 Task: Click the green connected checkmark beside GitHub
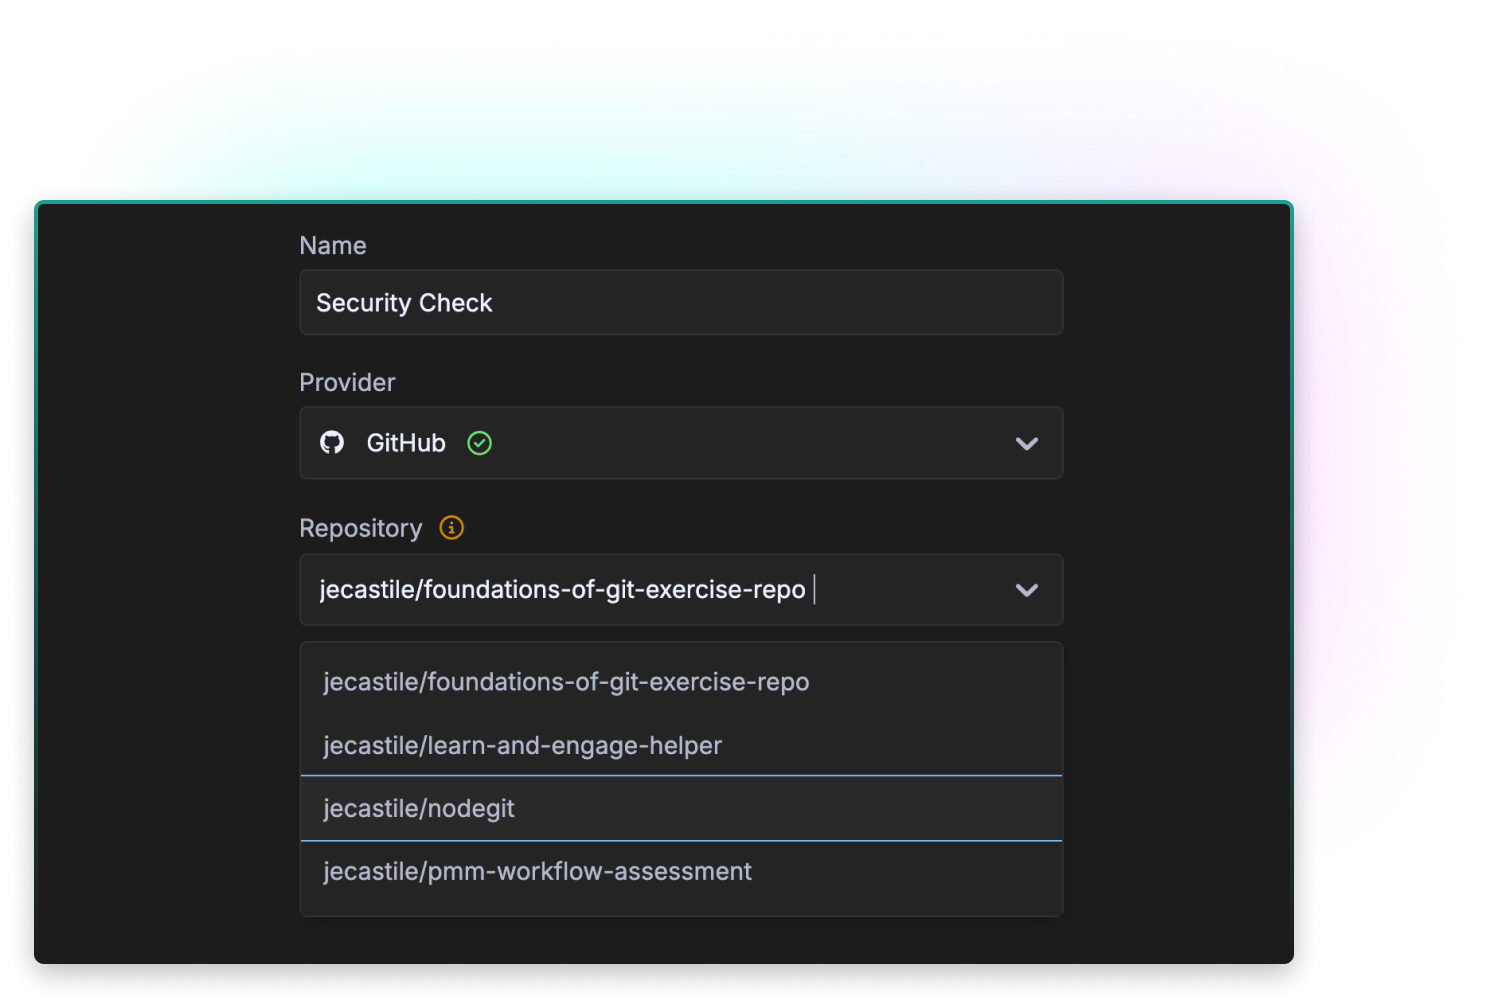tap(480, 443)
